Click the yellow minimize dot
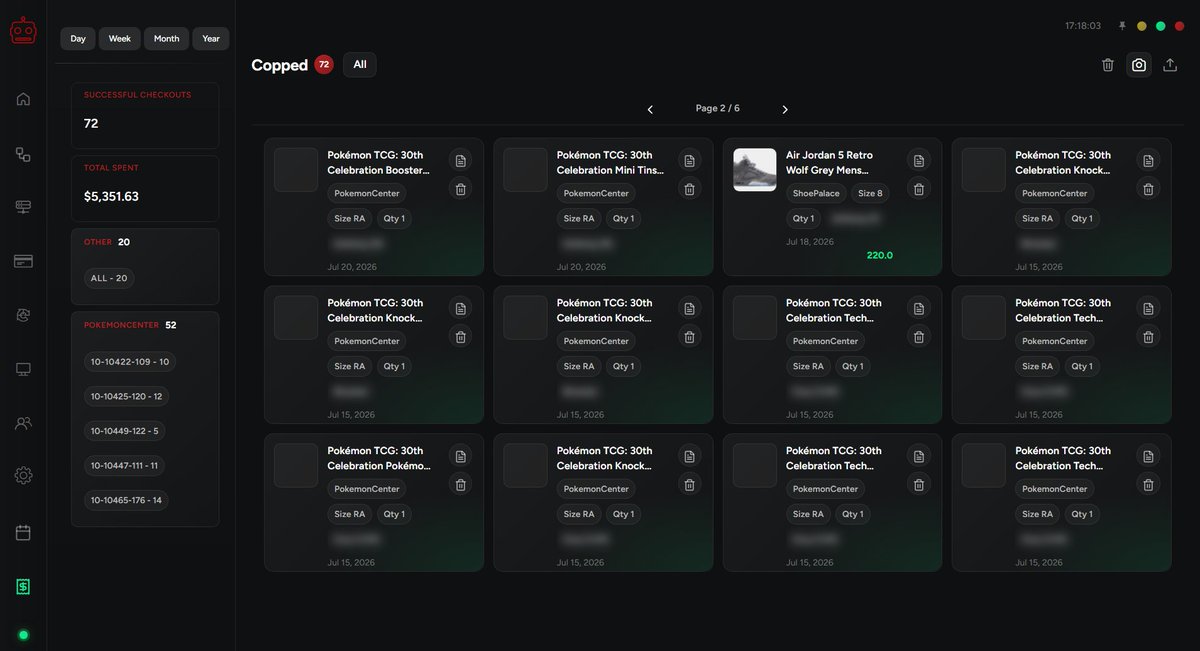The width and height of the screenshot is (1200, 651). tap(1142, 26)
